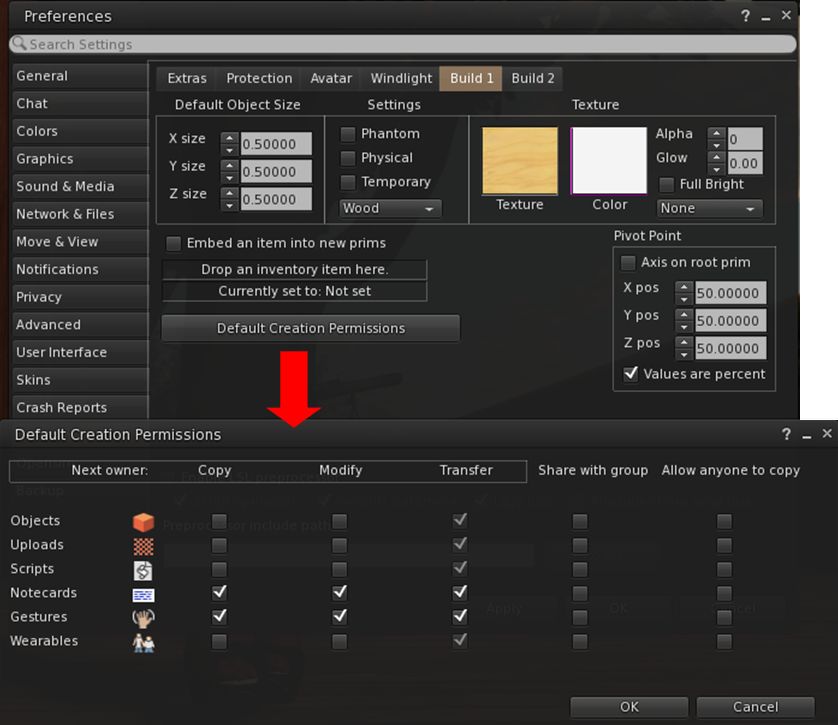Enable Copy permission for Objects
The height and width of the screenshot is (725, 838).
(x=219, y=521)
